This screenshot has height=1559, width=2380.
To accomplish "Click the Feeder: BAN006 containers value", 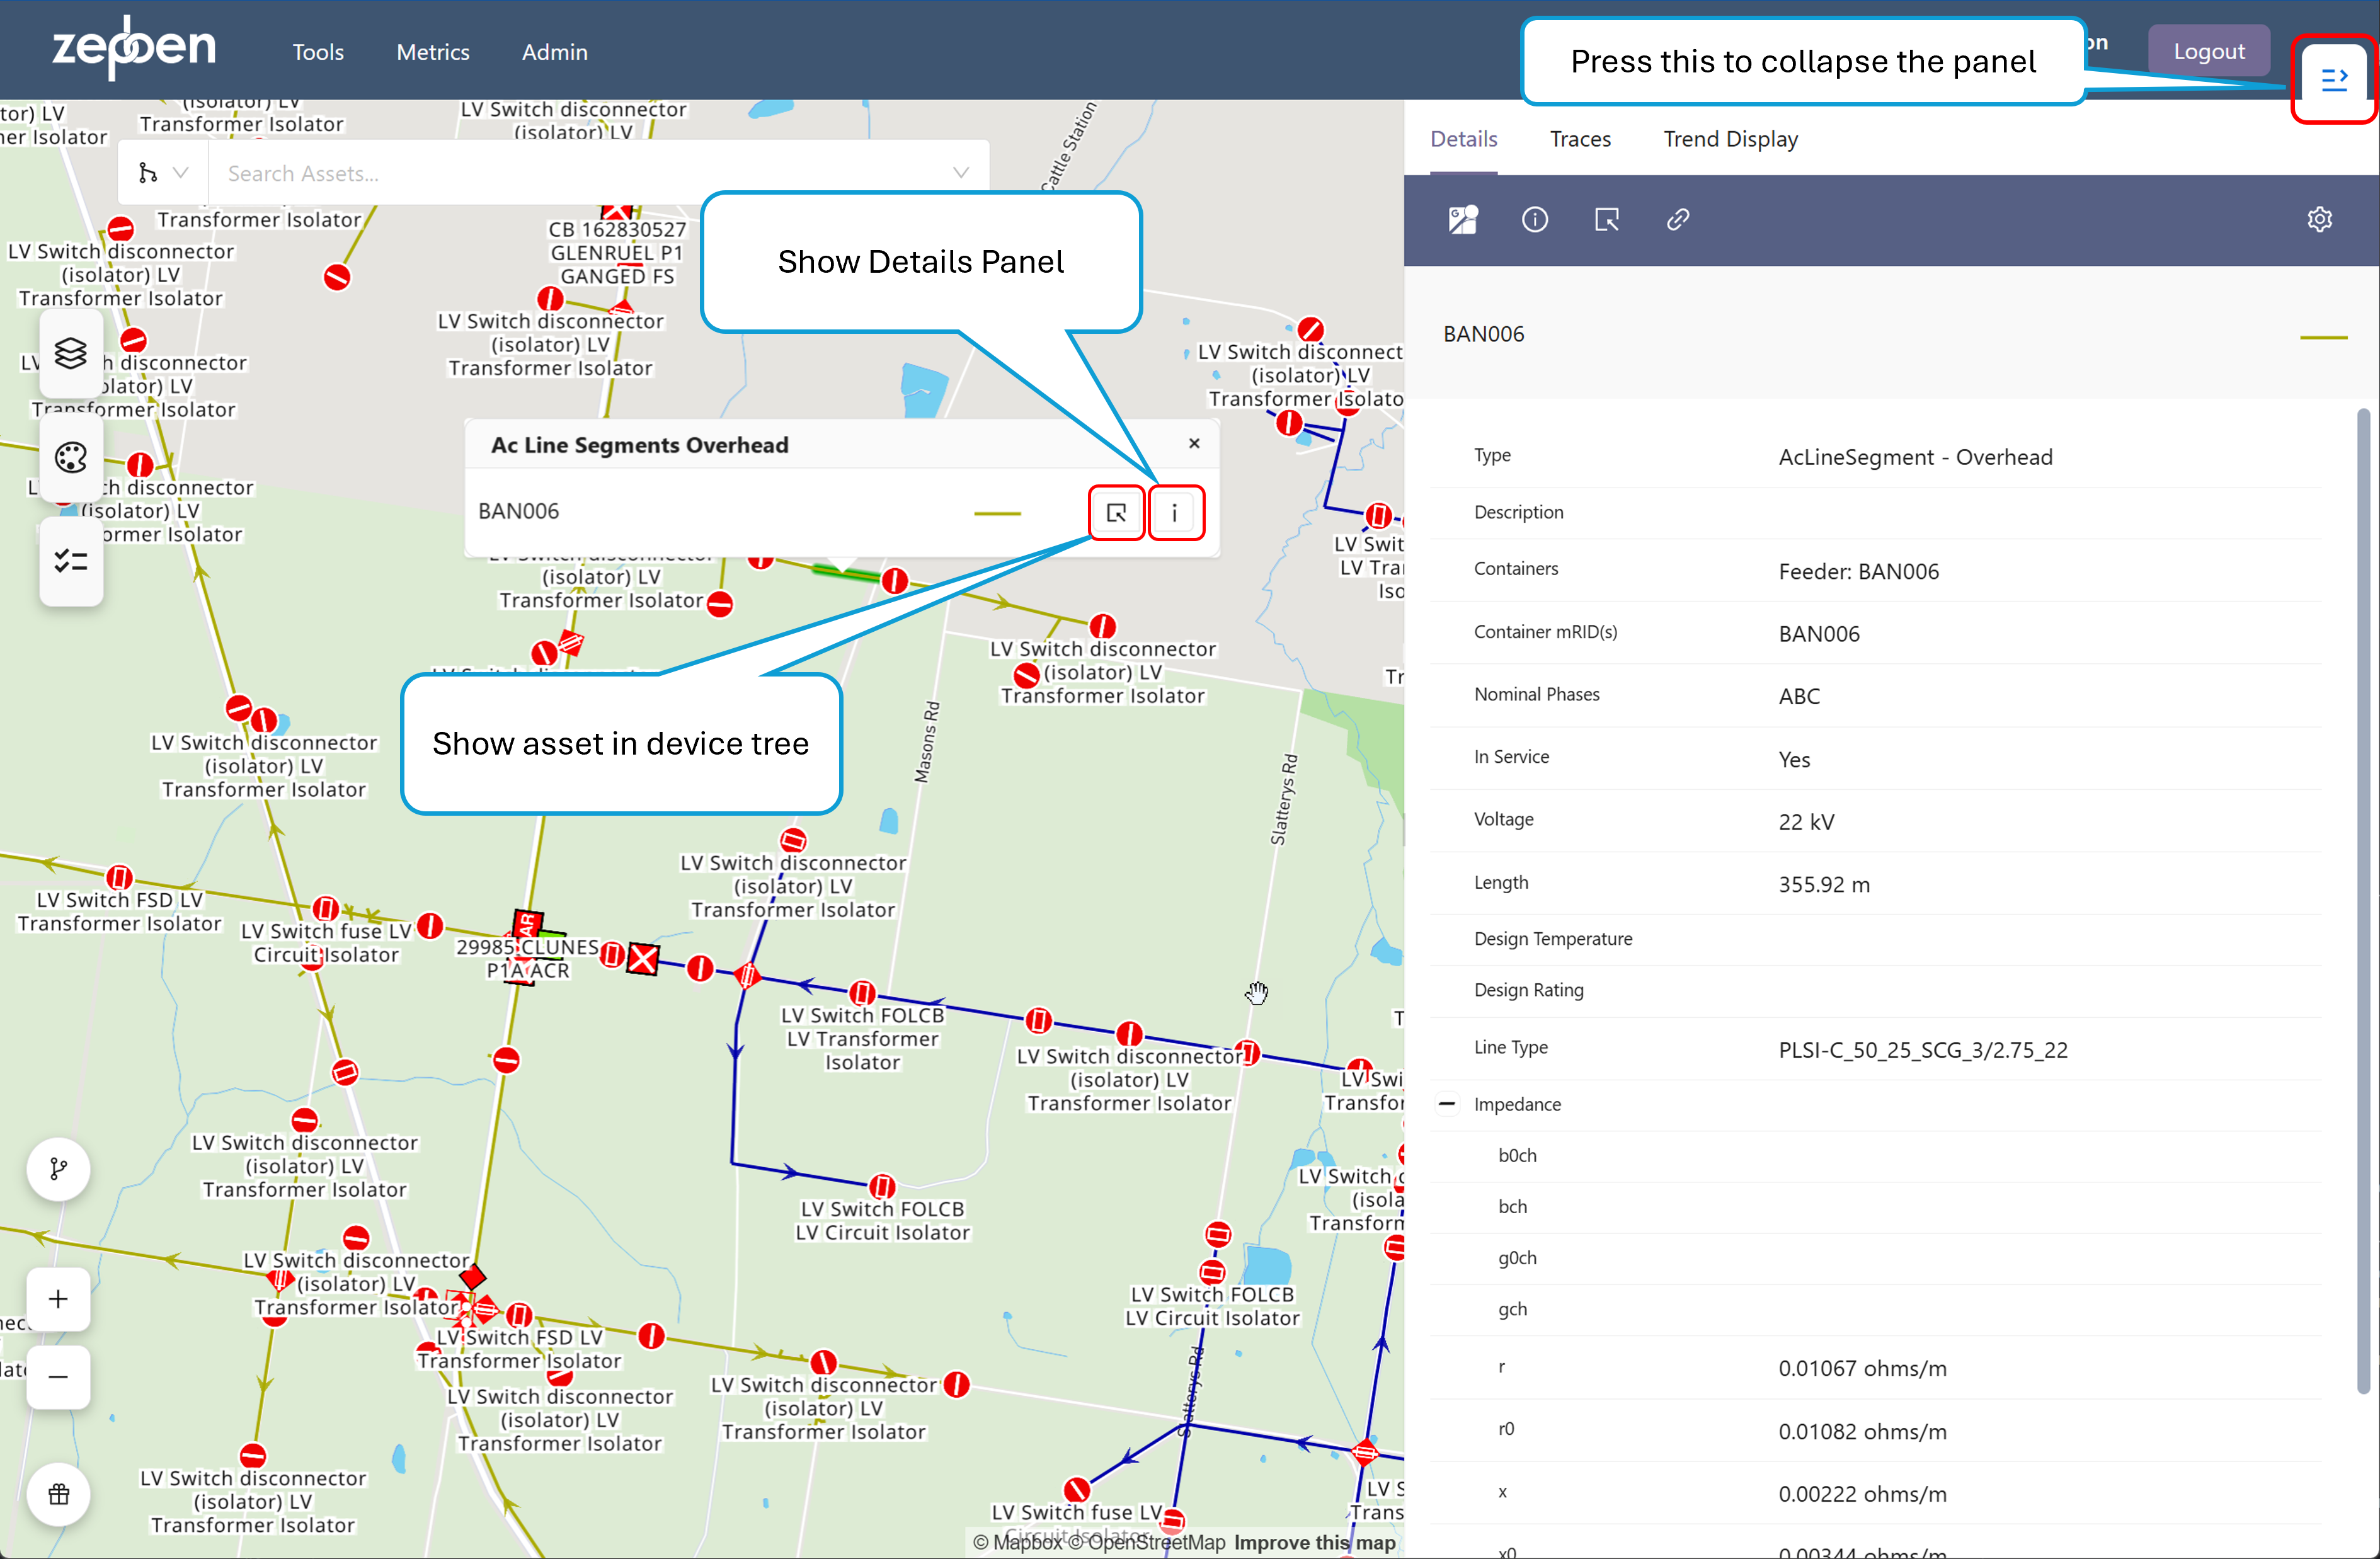I will [x=1858, y=571].
